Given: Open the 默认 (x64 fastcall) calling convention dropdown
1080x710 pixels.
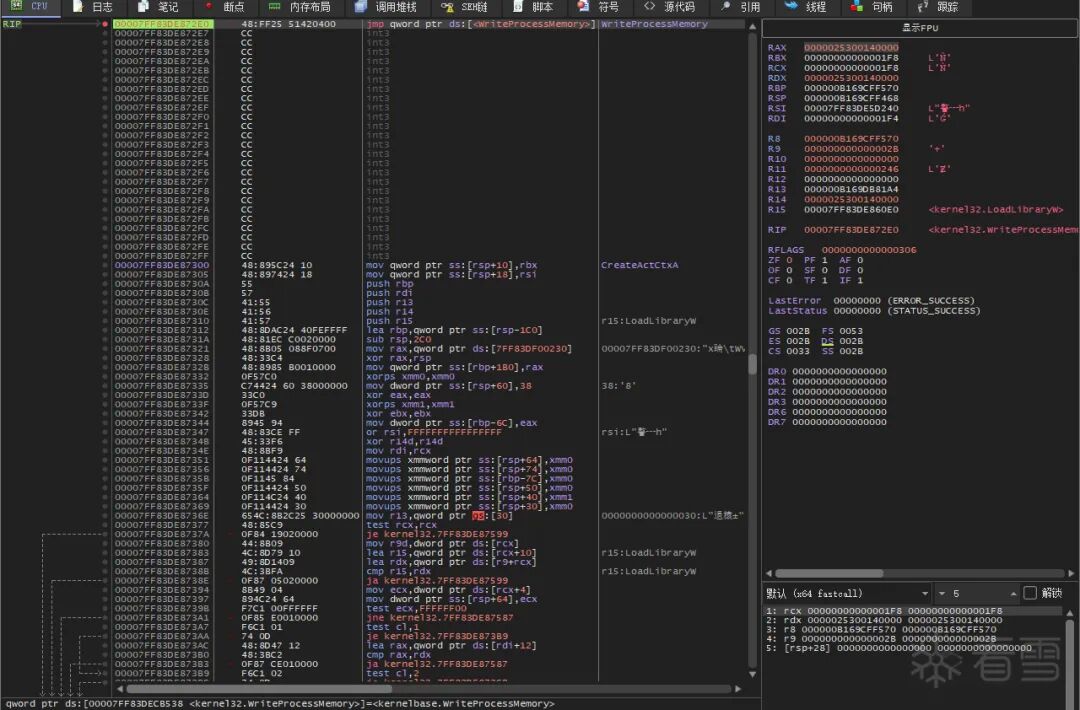Looking at the screenshot, I should click(x=849, y=593).
